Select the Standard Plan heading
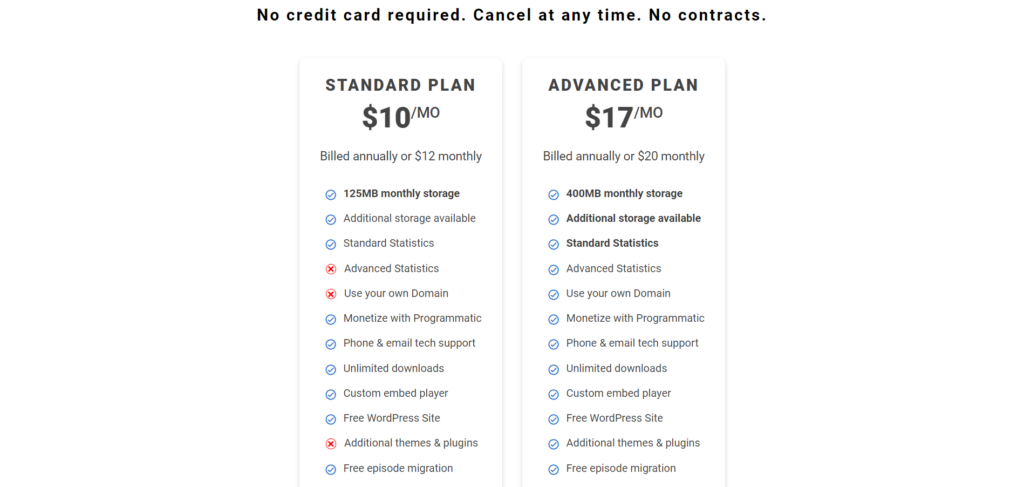 point(400,86)
